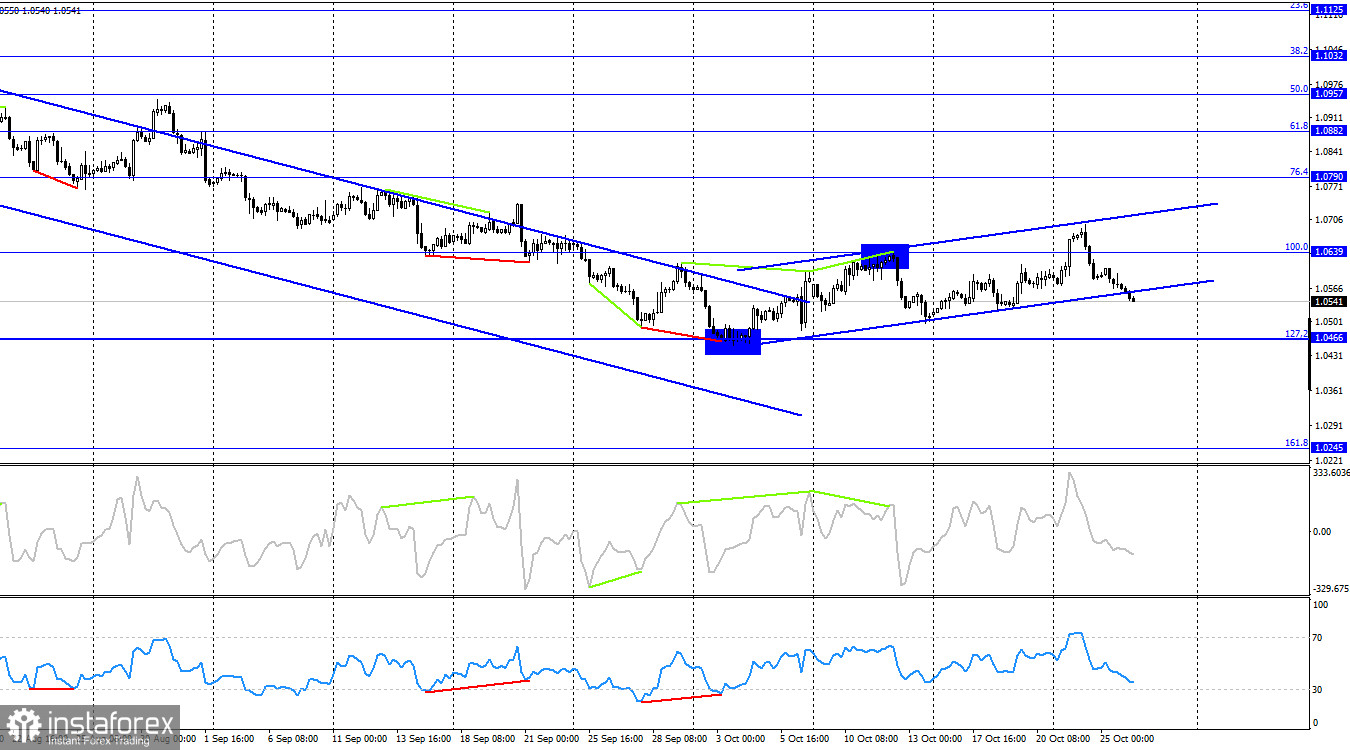This screenshot has width=1350, height=750.
Task: Select the 100.0 Fibonacci level label
Action: [x=1297, y=246]
